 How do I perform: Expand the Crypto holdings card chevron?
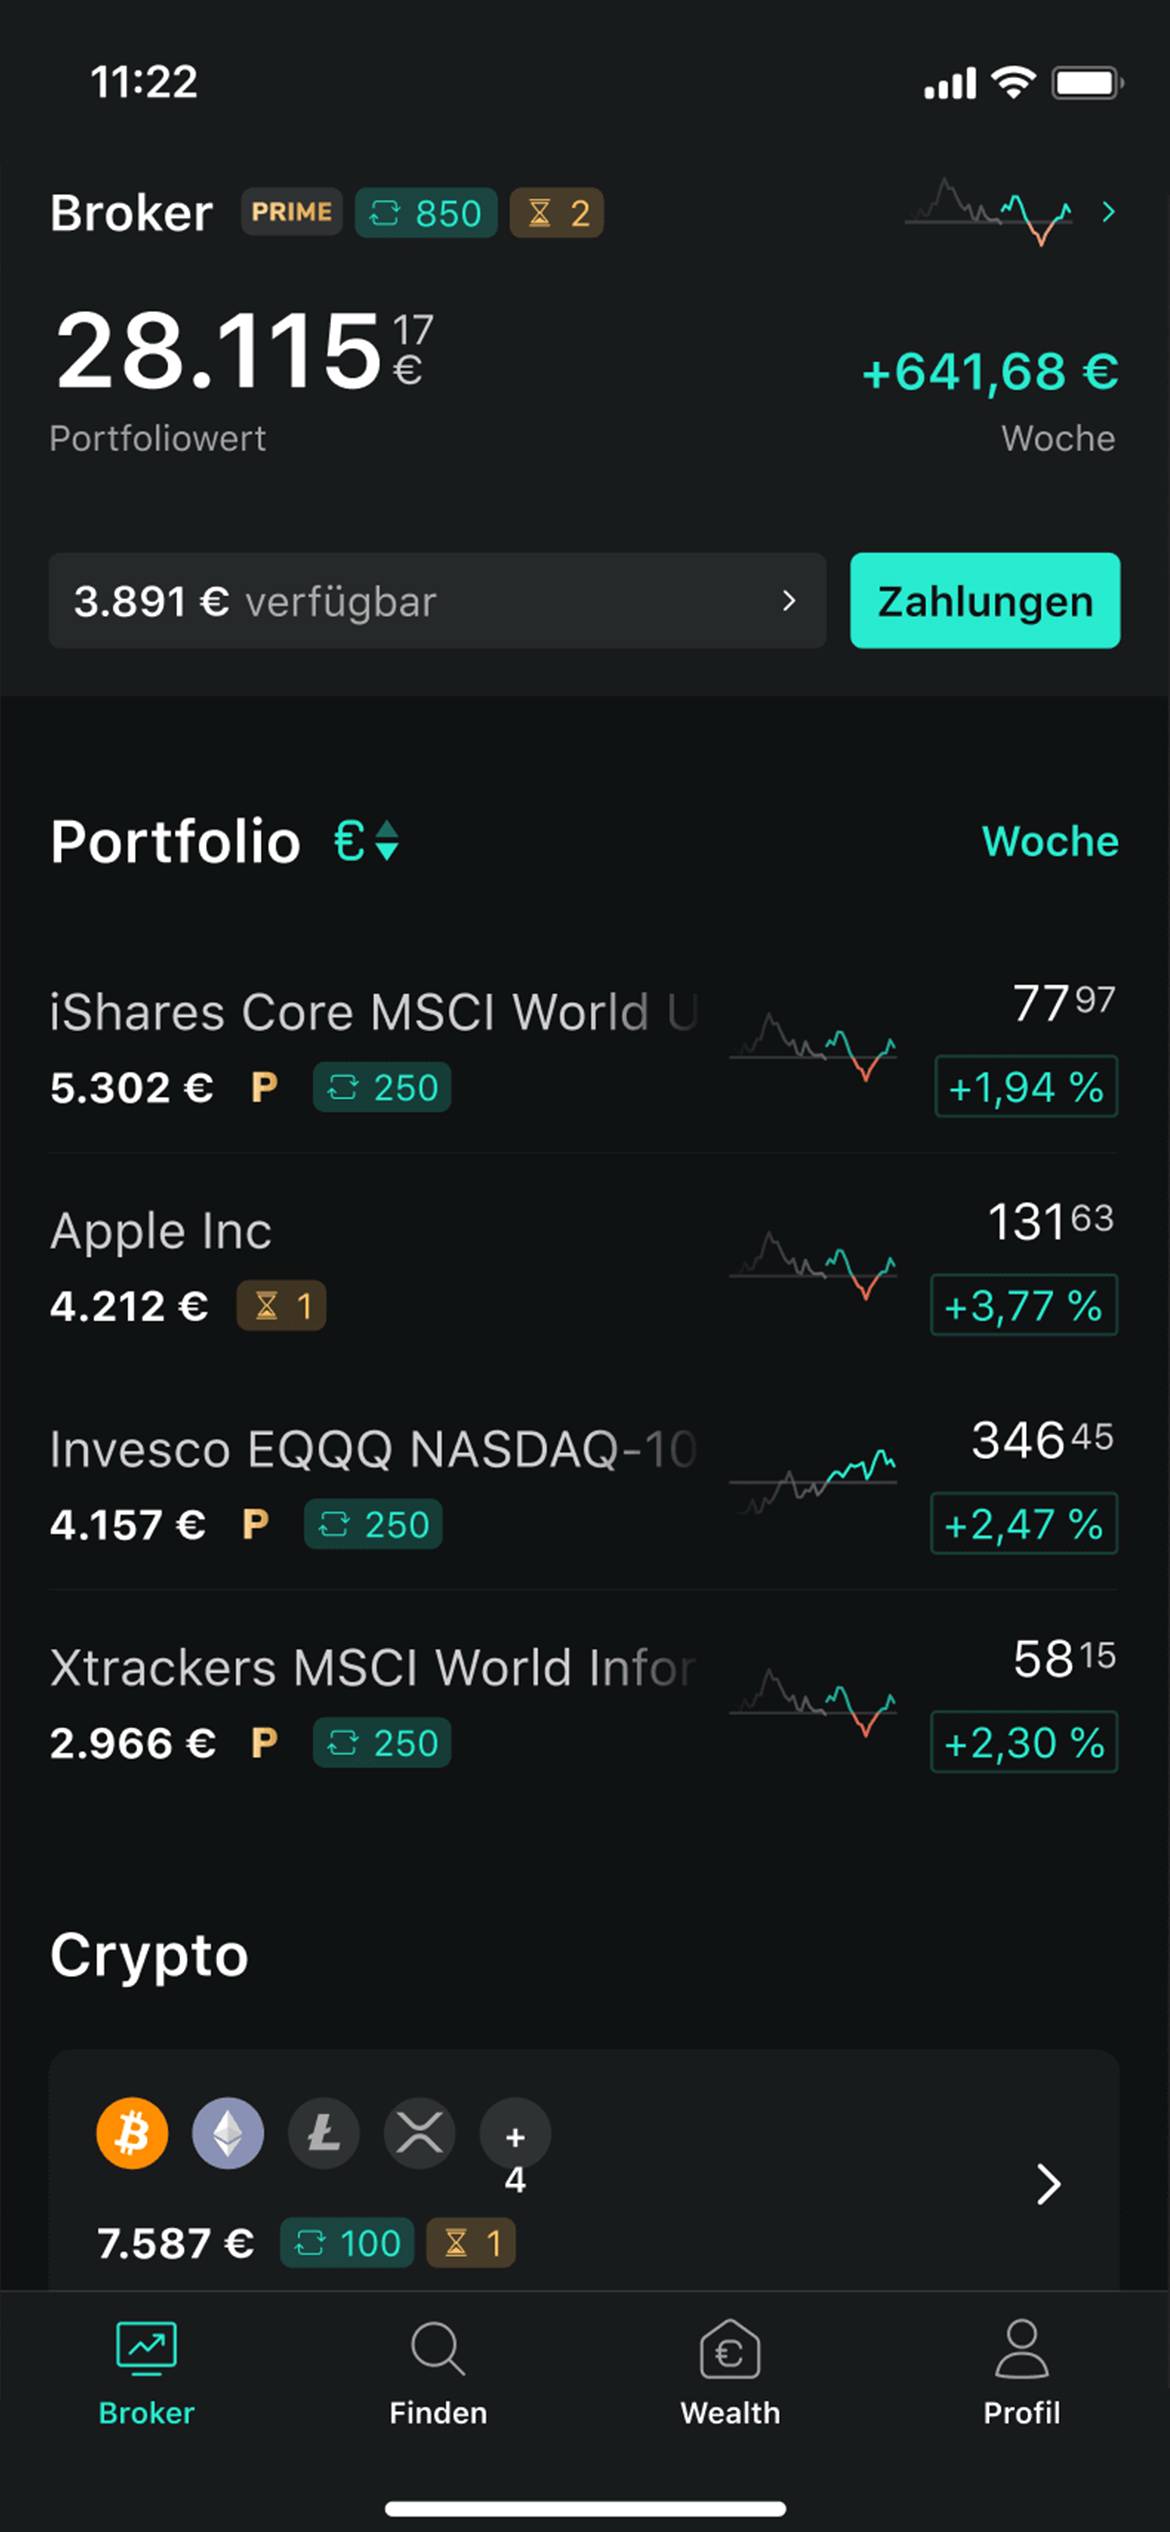pyautogui.click(x=1048, y=2185)
